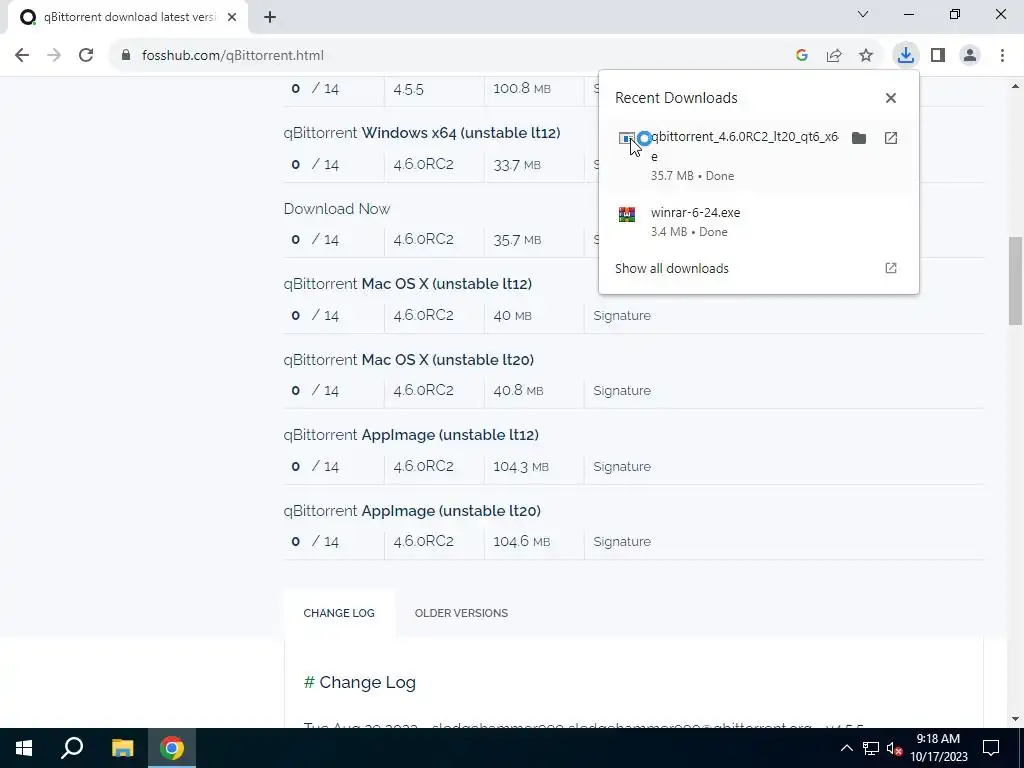Open the Chrome side panel
The width and height of the screenshot is (1024, 768).
pos(938,56)
